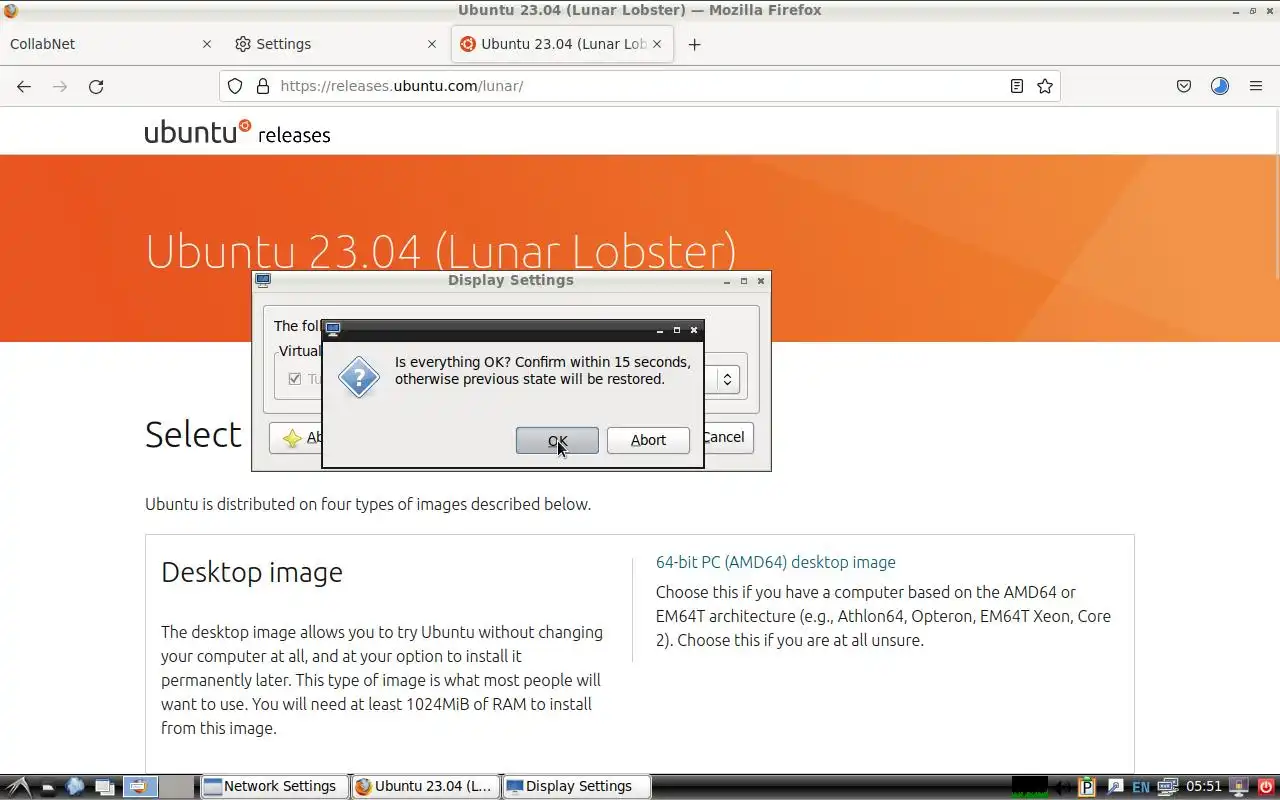
Task: Click Cancel in the Display Settings window
Action: coord(728,437)
